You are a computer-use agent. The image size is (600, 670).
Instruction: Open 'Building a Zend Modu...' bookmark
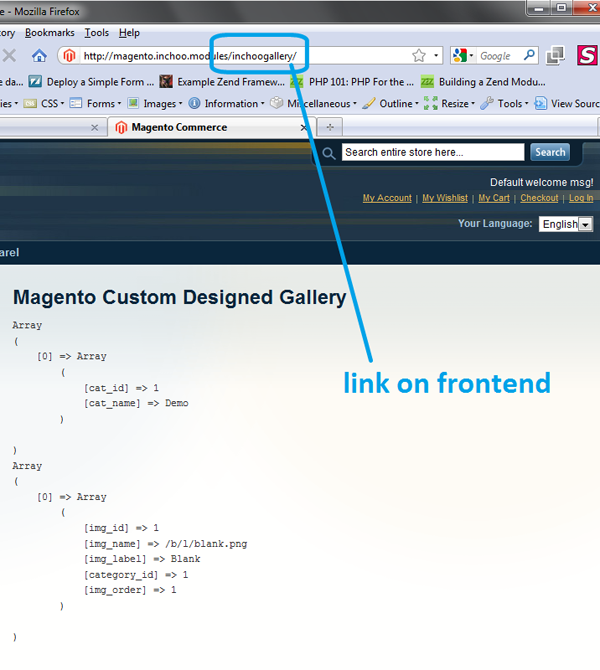pos(483,82)
